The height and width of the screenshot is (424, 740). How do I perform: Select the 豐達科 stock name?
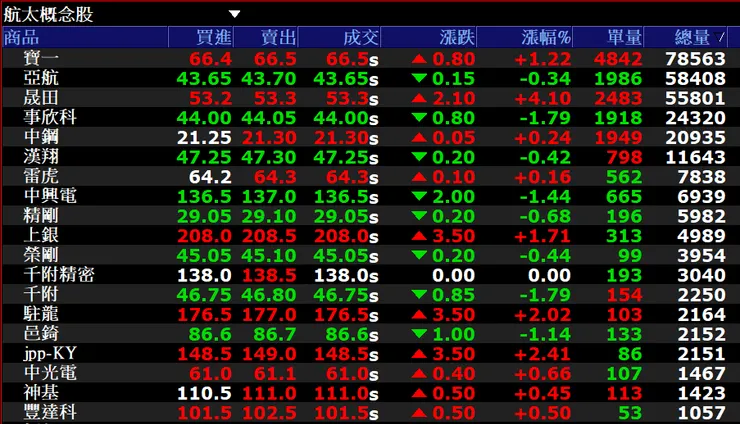click(x=50, y=413)
